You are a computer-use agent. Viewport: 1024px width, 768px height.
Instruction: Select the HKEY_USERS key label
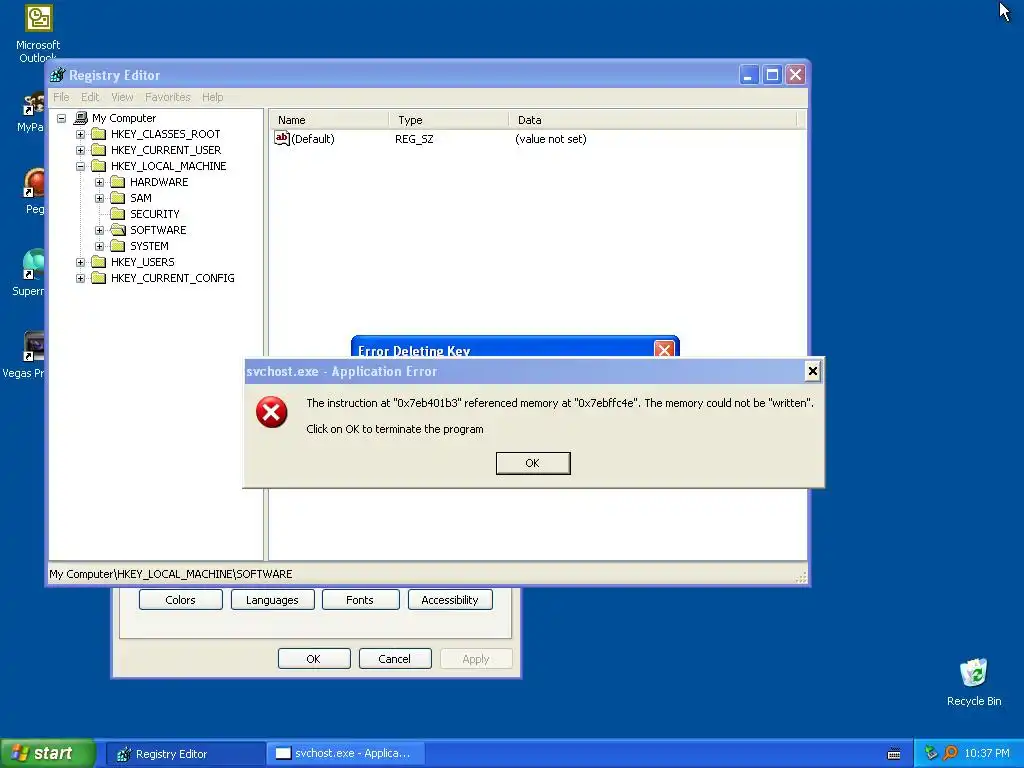tap(142, 262)
